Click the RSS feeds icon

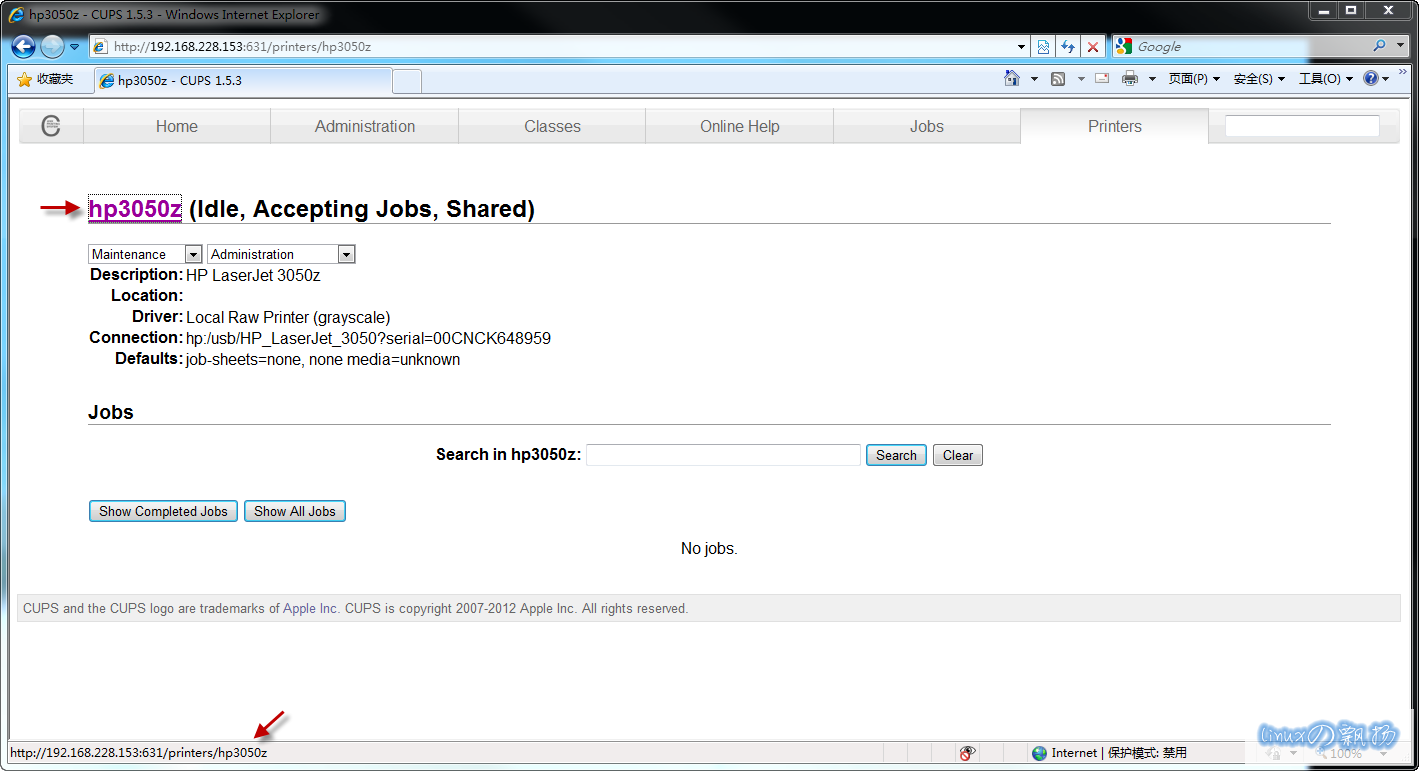[1058, 78]
